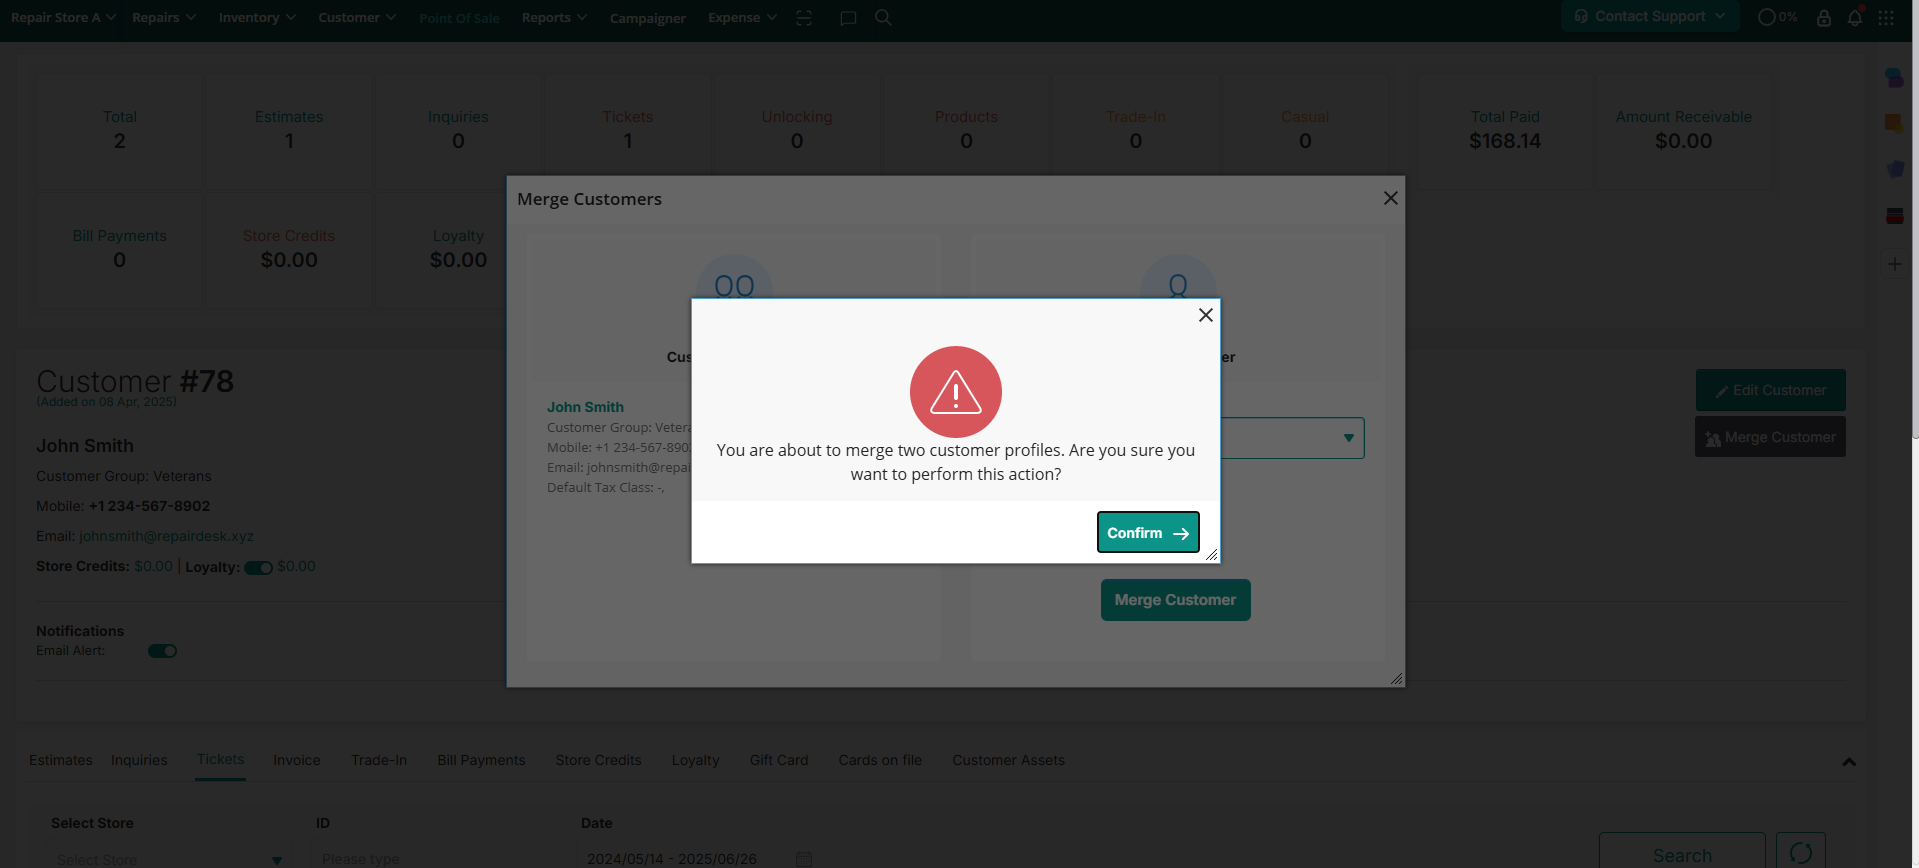1919x868 pixels.
Task: Click the Edit Customer button's pencil icon
Action: [1722, 392]
